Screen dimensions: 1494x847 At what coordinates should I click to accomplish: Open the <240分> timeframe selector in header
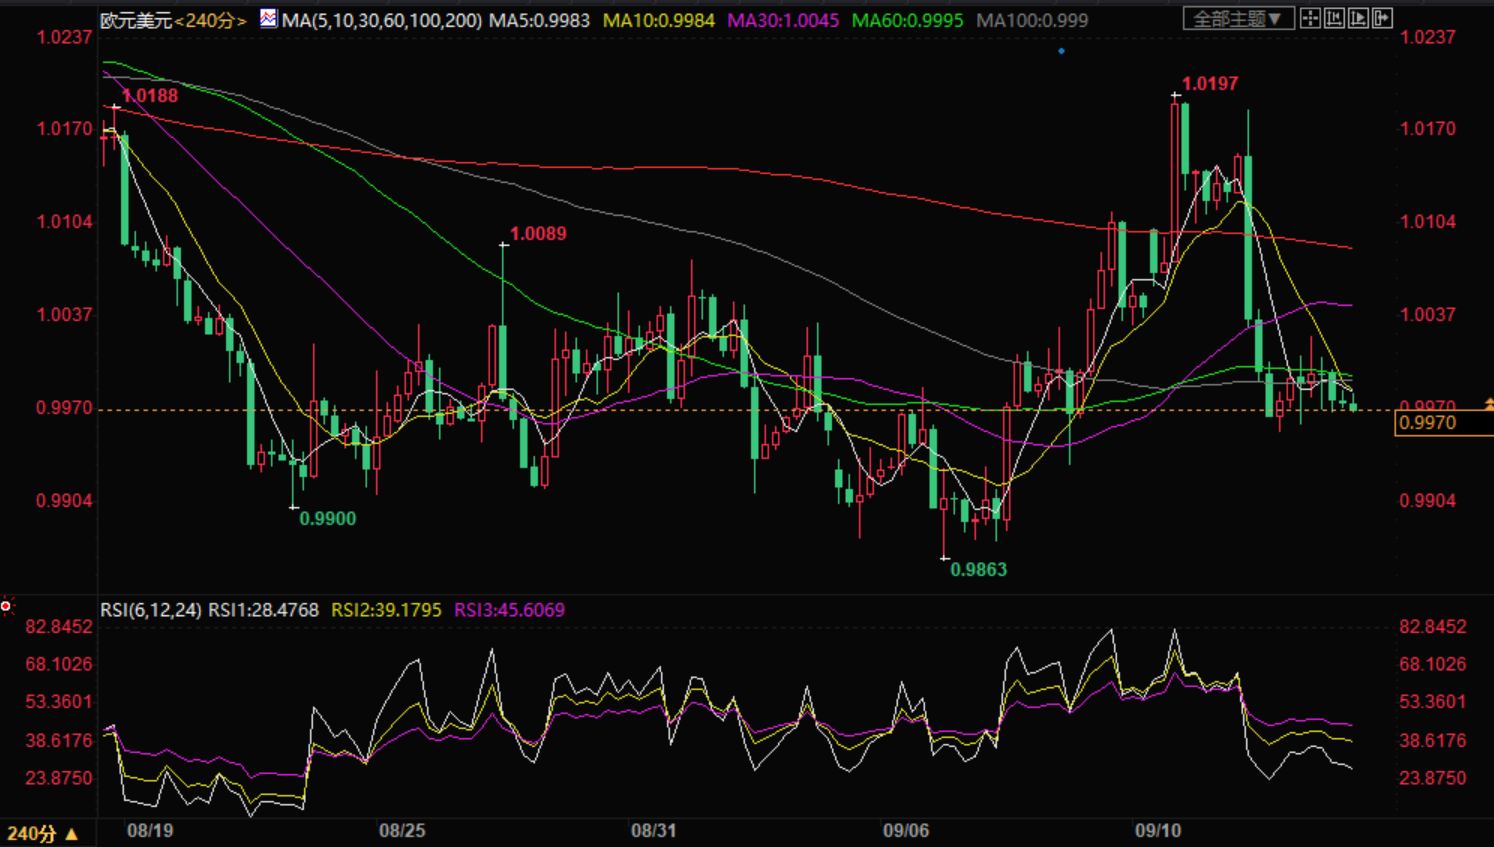pyautogui.click(x=210, y=20)
